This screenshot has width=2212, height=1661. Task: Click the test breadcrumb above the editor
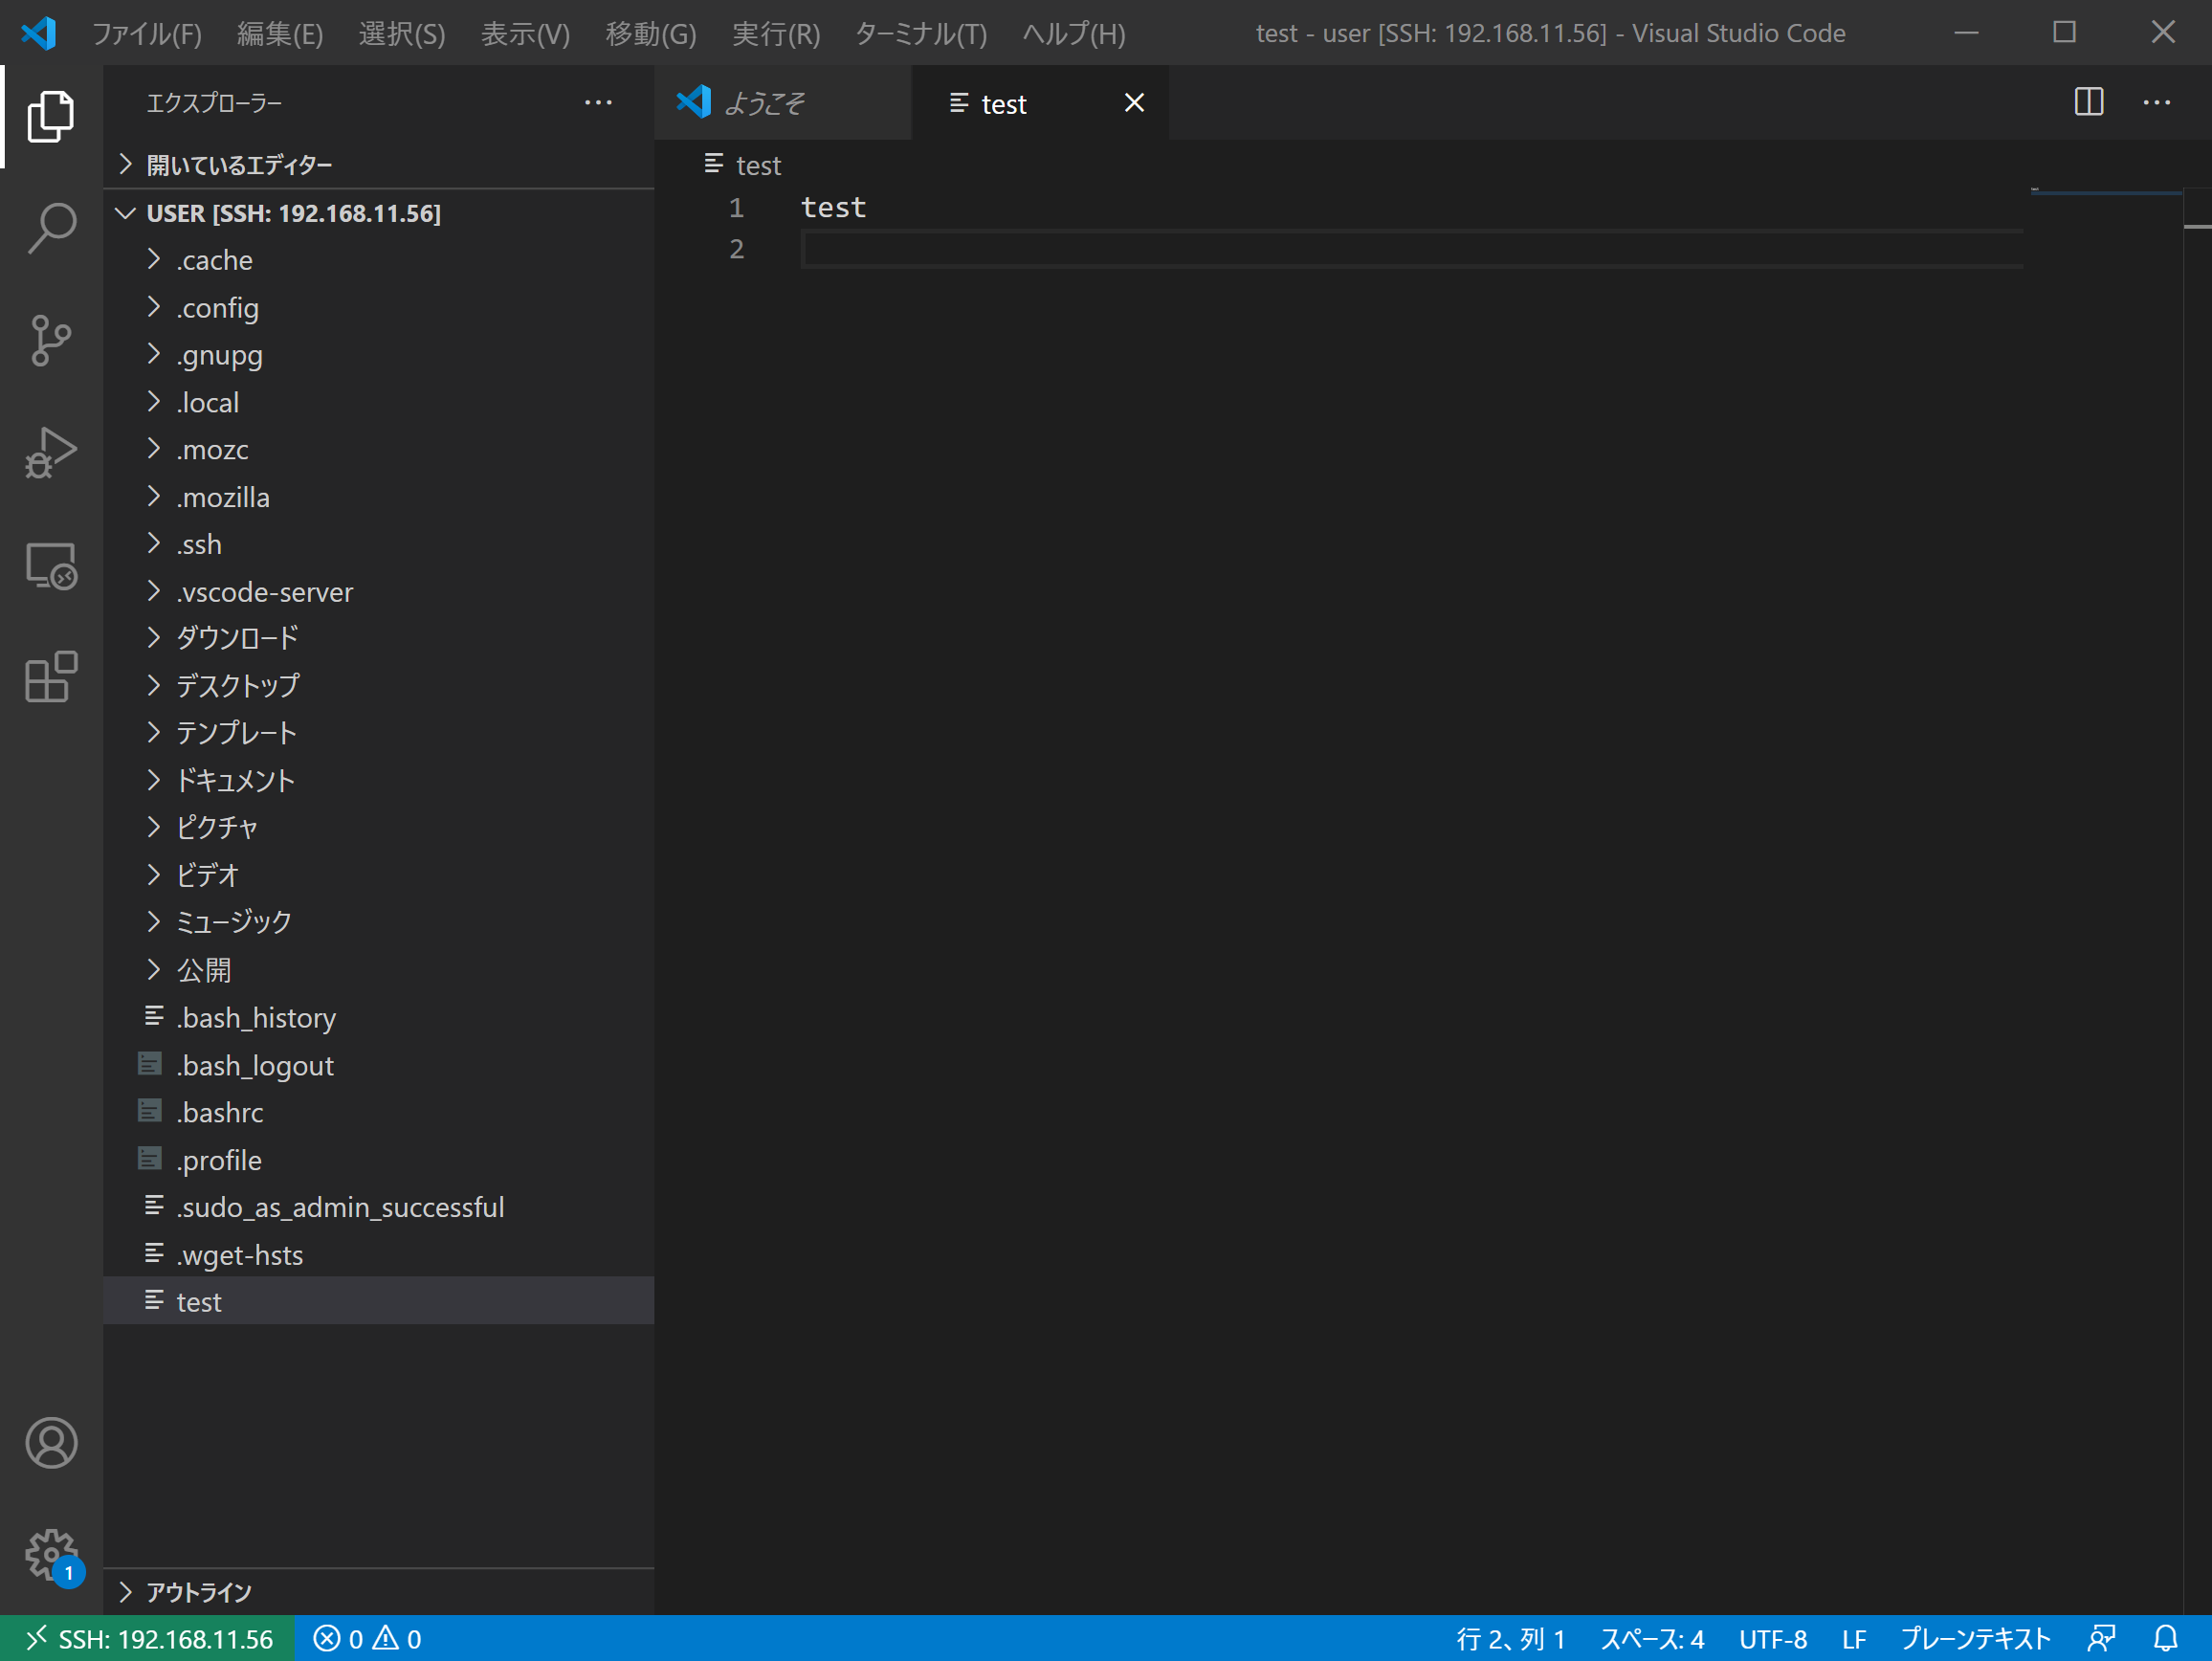point(743,165)
